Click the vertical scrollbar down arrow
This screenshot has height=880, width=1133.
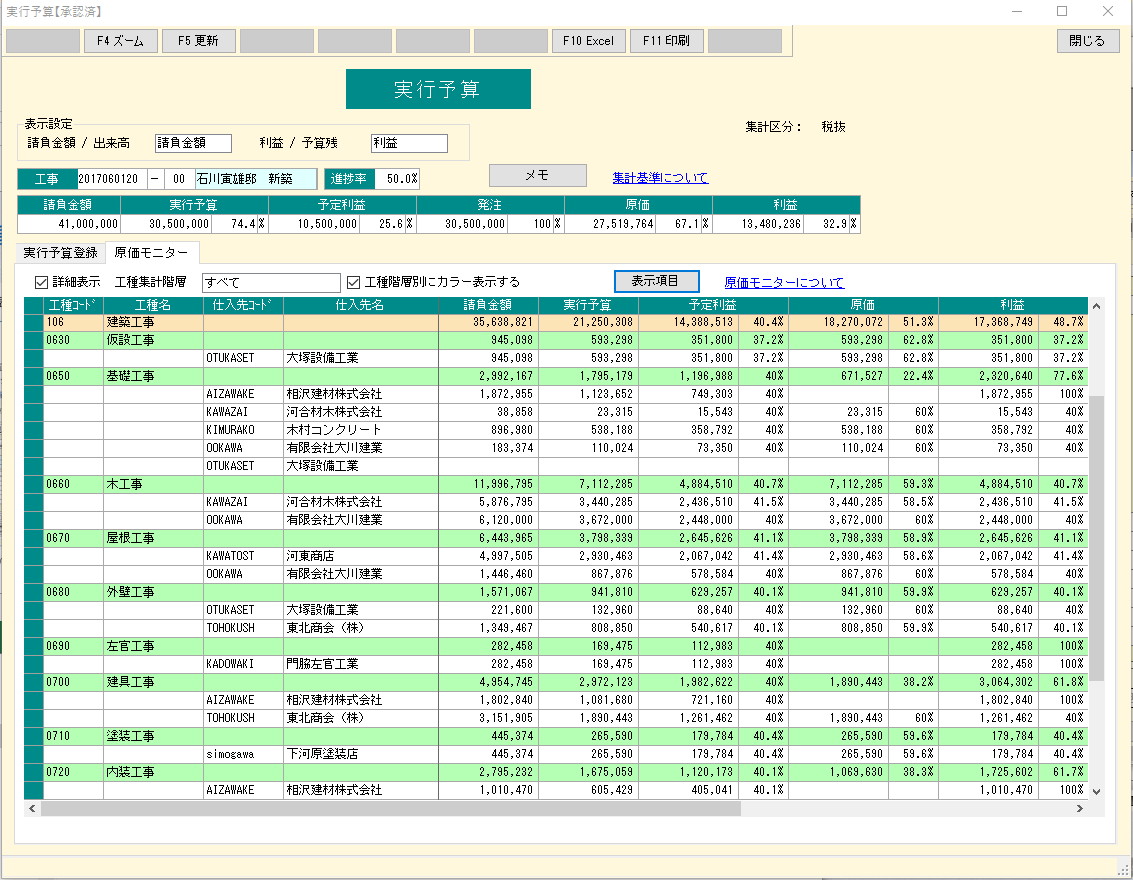pos(1096,791)
